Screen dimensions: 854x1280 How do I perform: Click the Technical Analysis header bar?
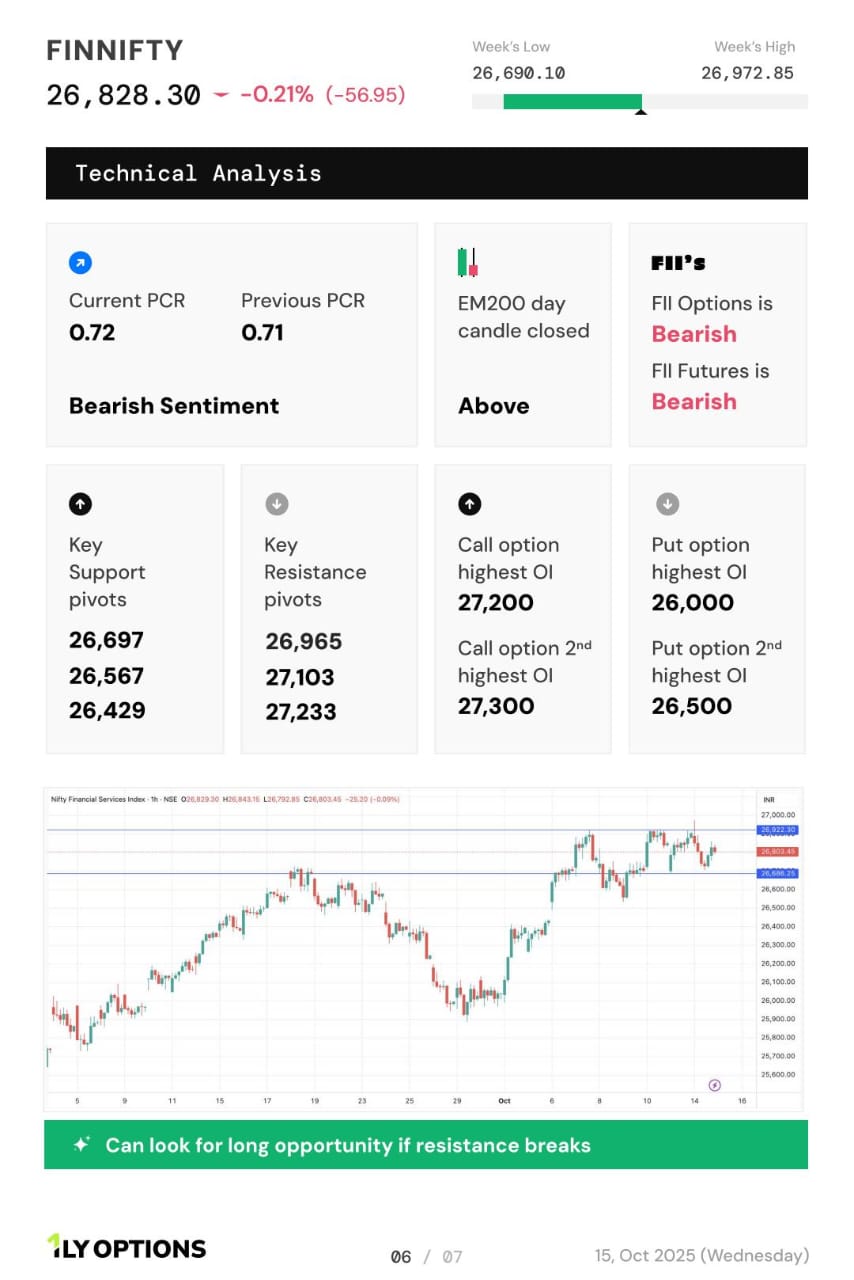click(426, 173)
